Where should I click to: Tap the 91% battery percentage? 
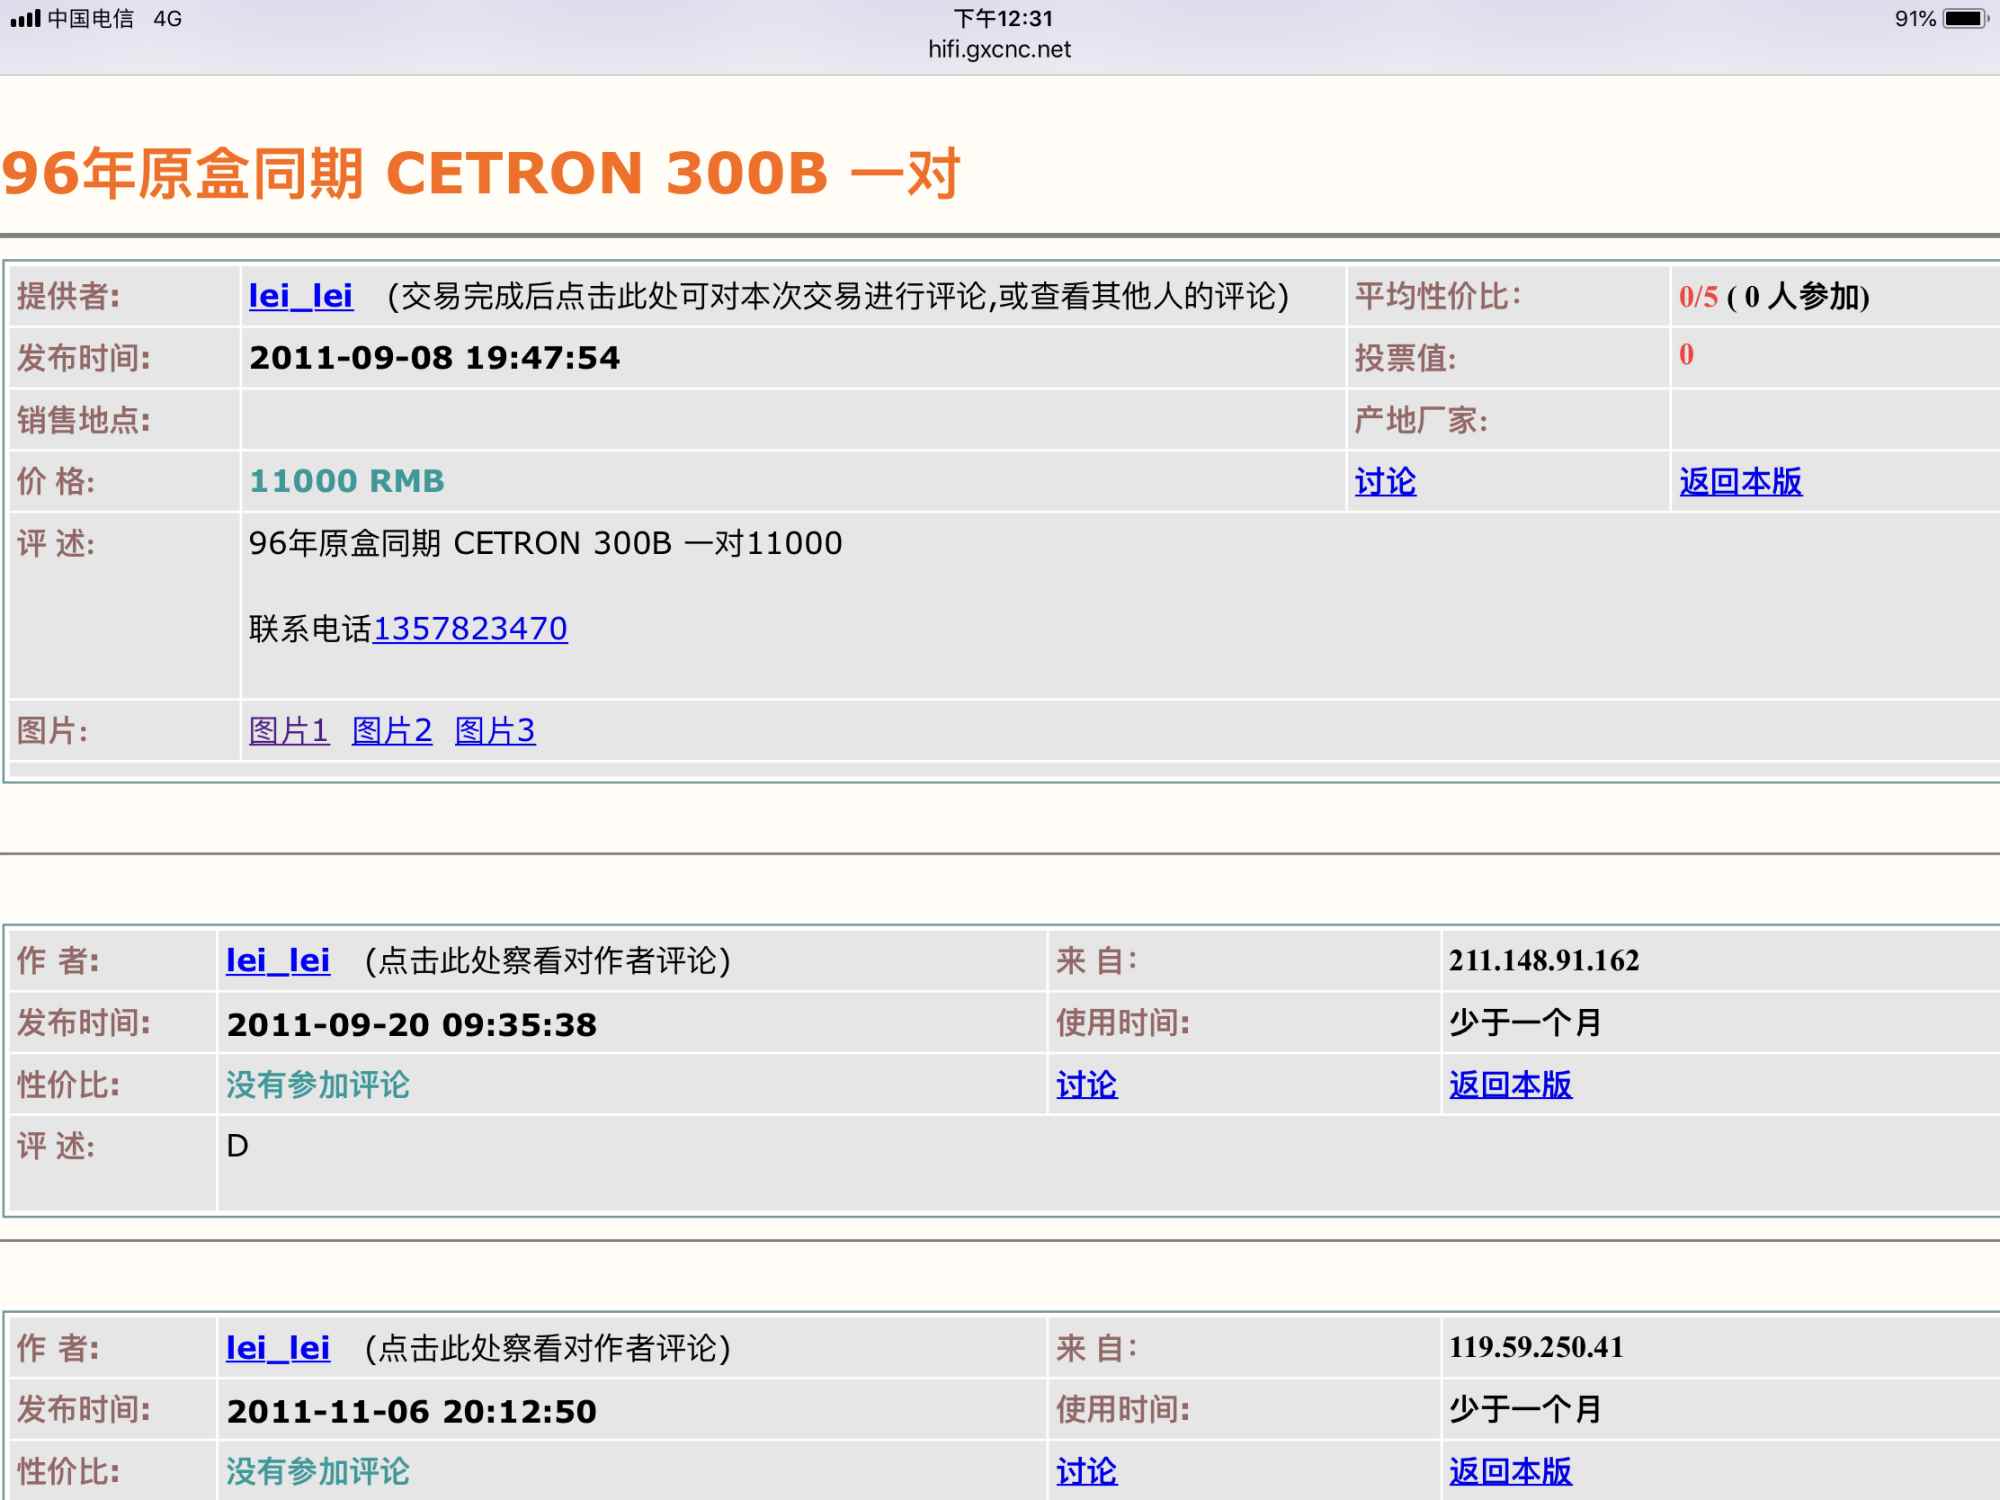1915,19
